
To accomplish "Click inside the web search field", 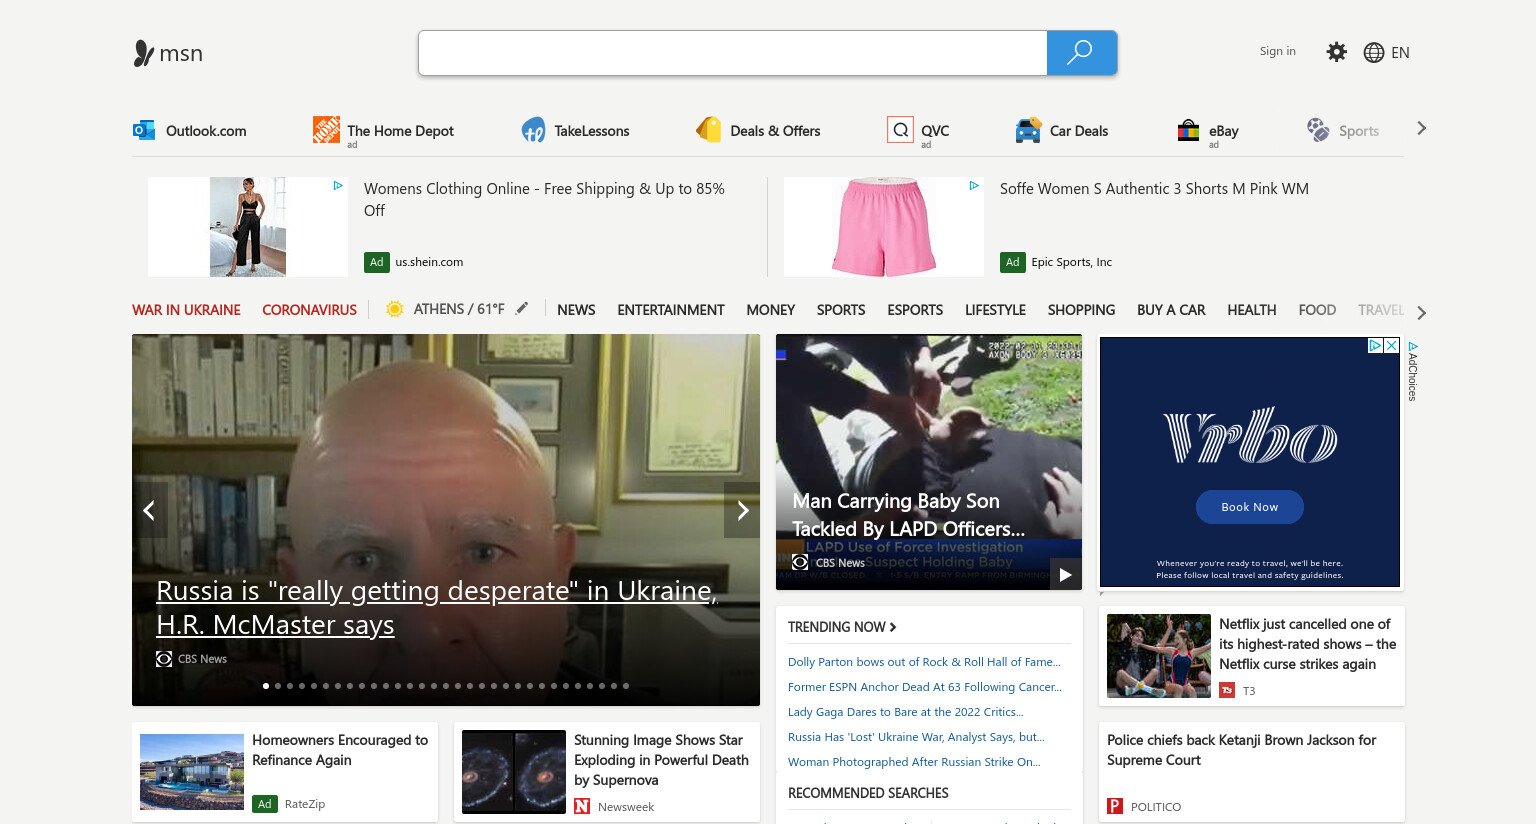I will [x=733, y=53].
